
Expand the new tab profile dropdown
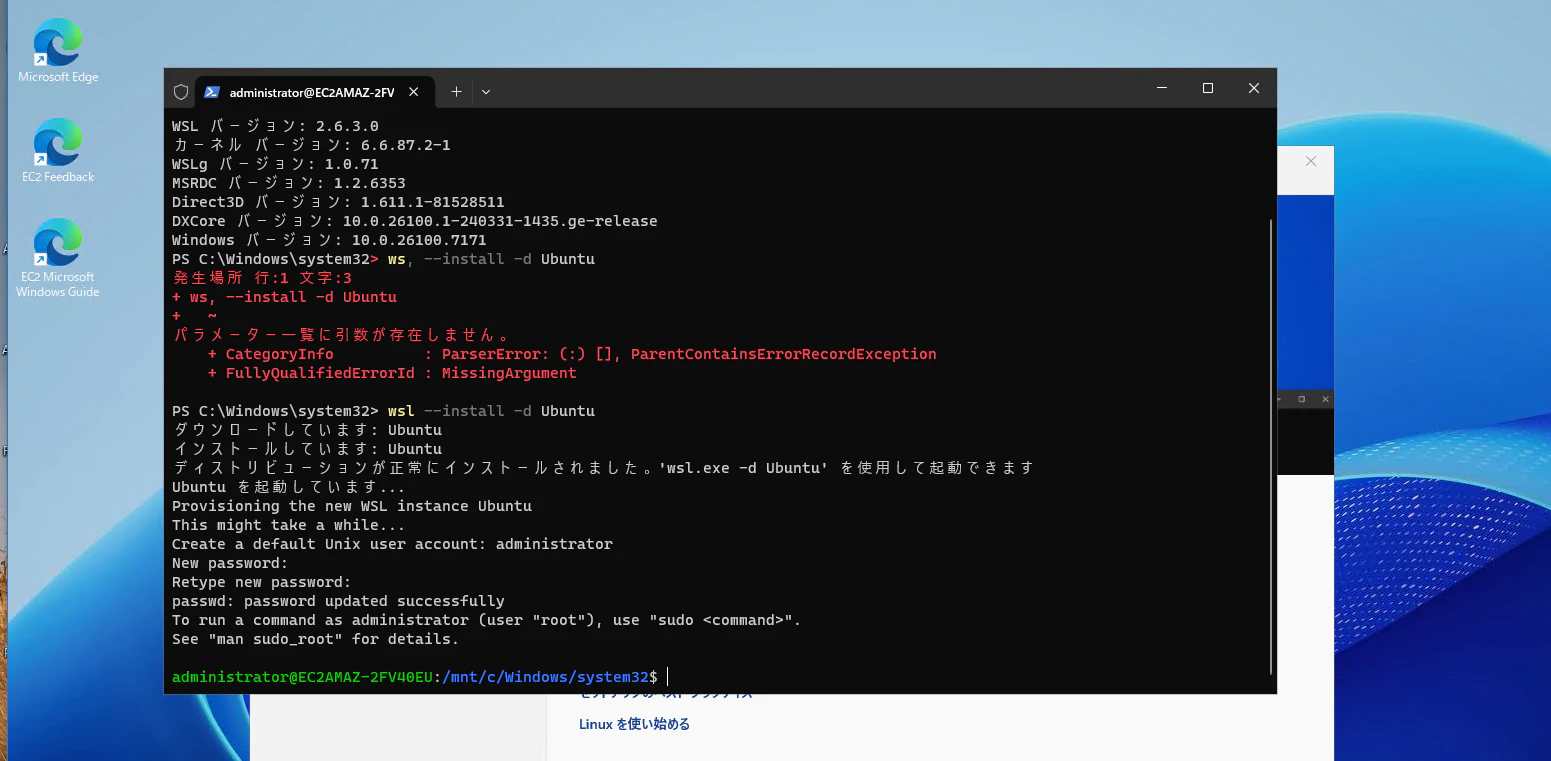[x=486, y=92]
